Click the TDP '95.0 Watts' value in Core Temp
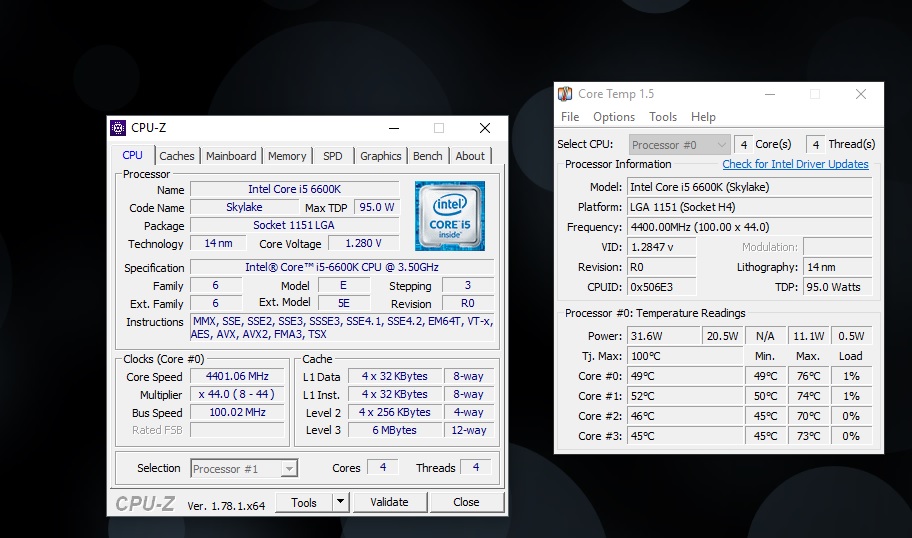 tap(838, 287)
